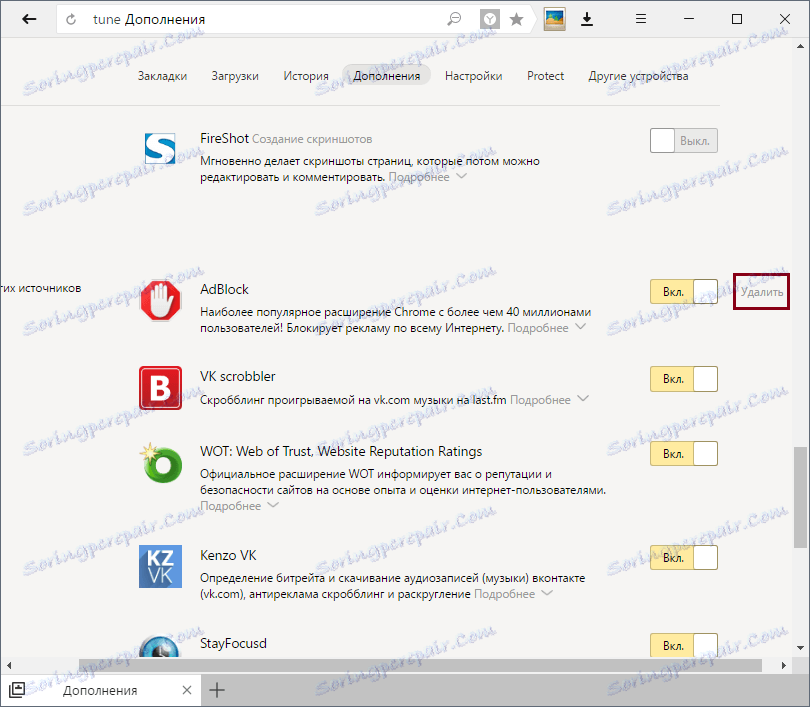Click the Yandex Y icon in address bar
The width and height of the screenshot is (810, 707).
pos(490,20)
